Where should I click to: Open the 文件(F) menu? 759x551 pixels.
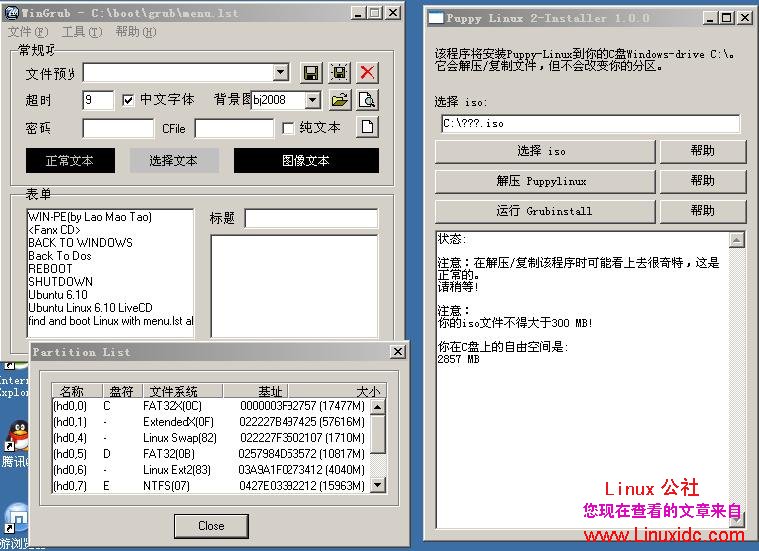[x=28, y=32]
